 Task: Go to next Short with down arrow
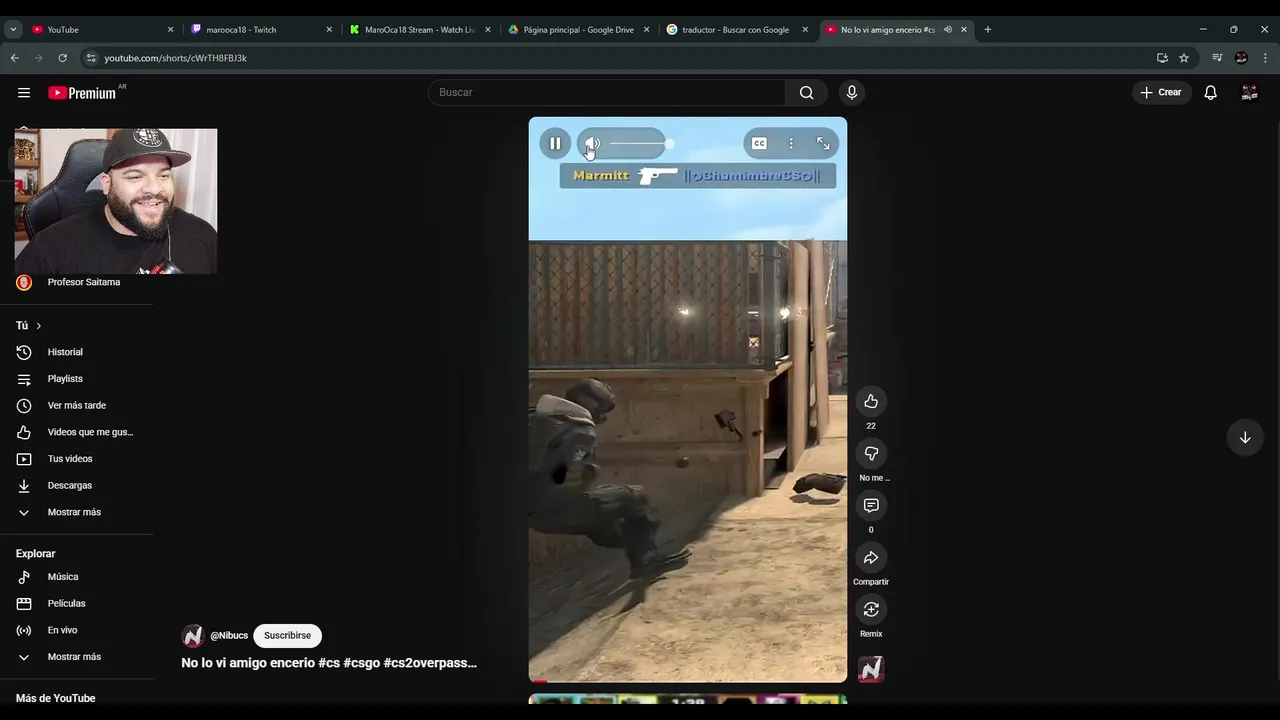1245,437
